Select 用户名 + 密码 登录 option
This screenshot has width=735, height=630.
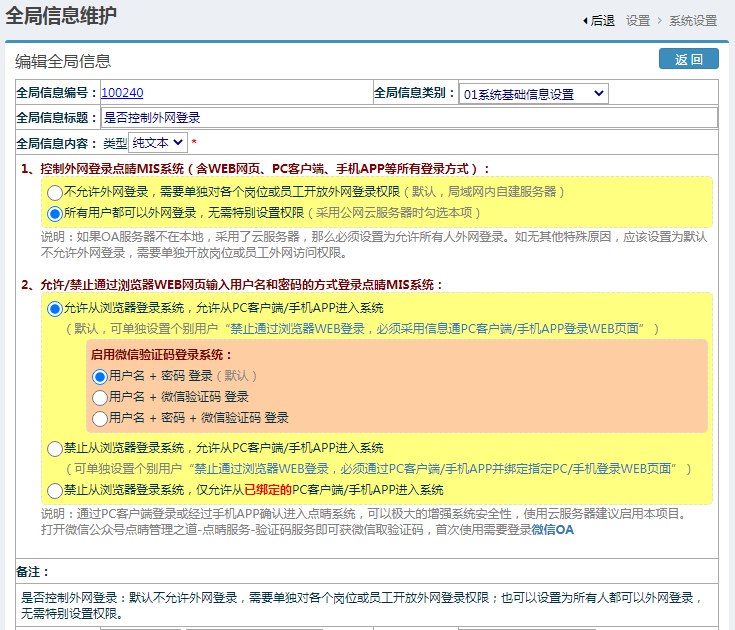99,377
